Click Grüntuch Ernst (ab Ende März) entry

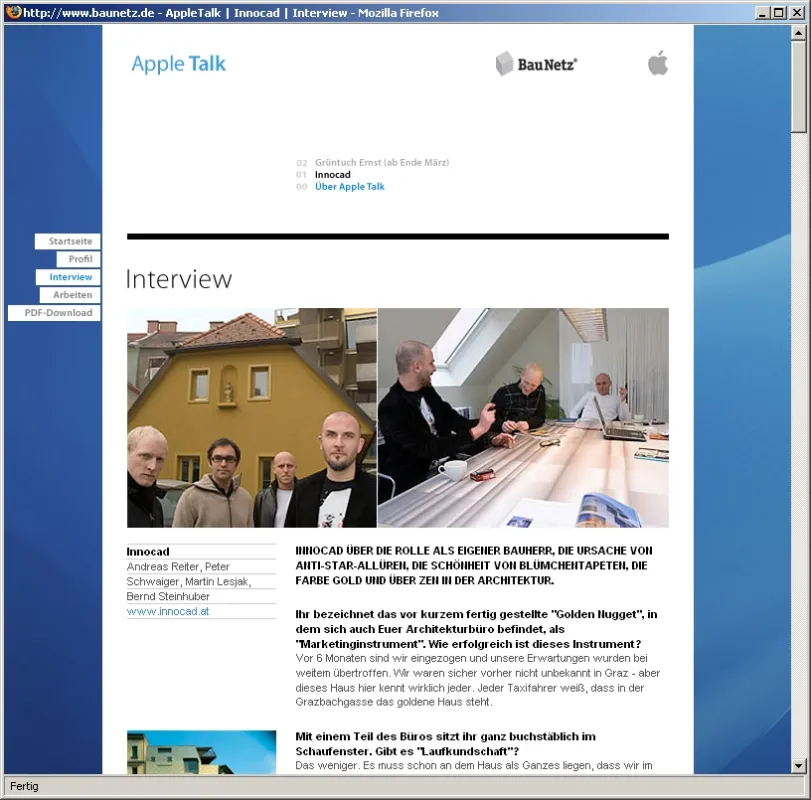point(382,162)
